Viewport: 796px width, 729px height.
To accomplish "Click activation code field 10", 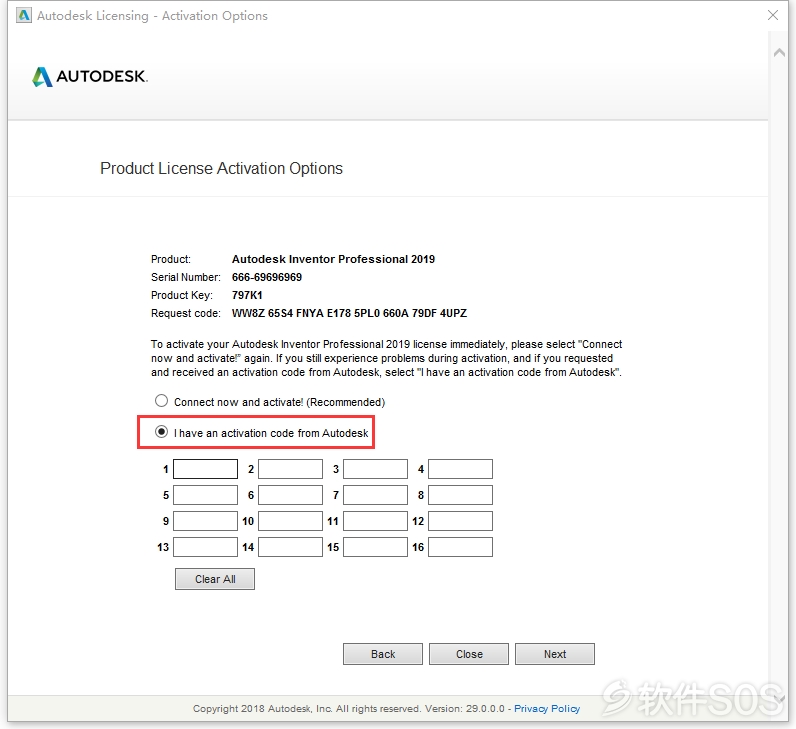I will coord(290,521).
